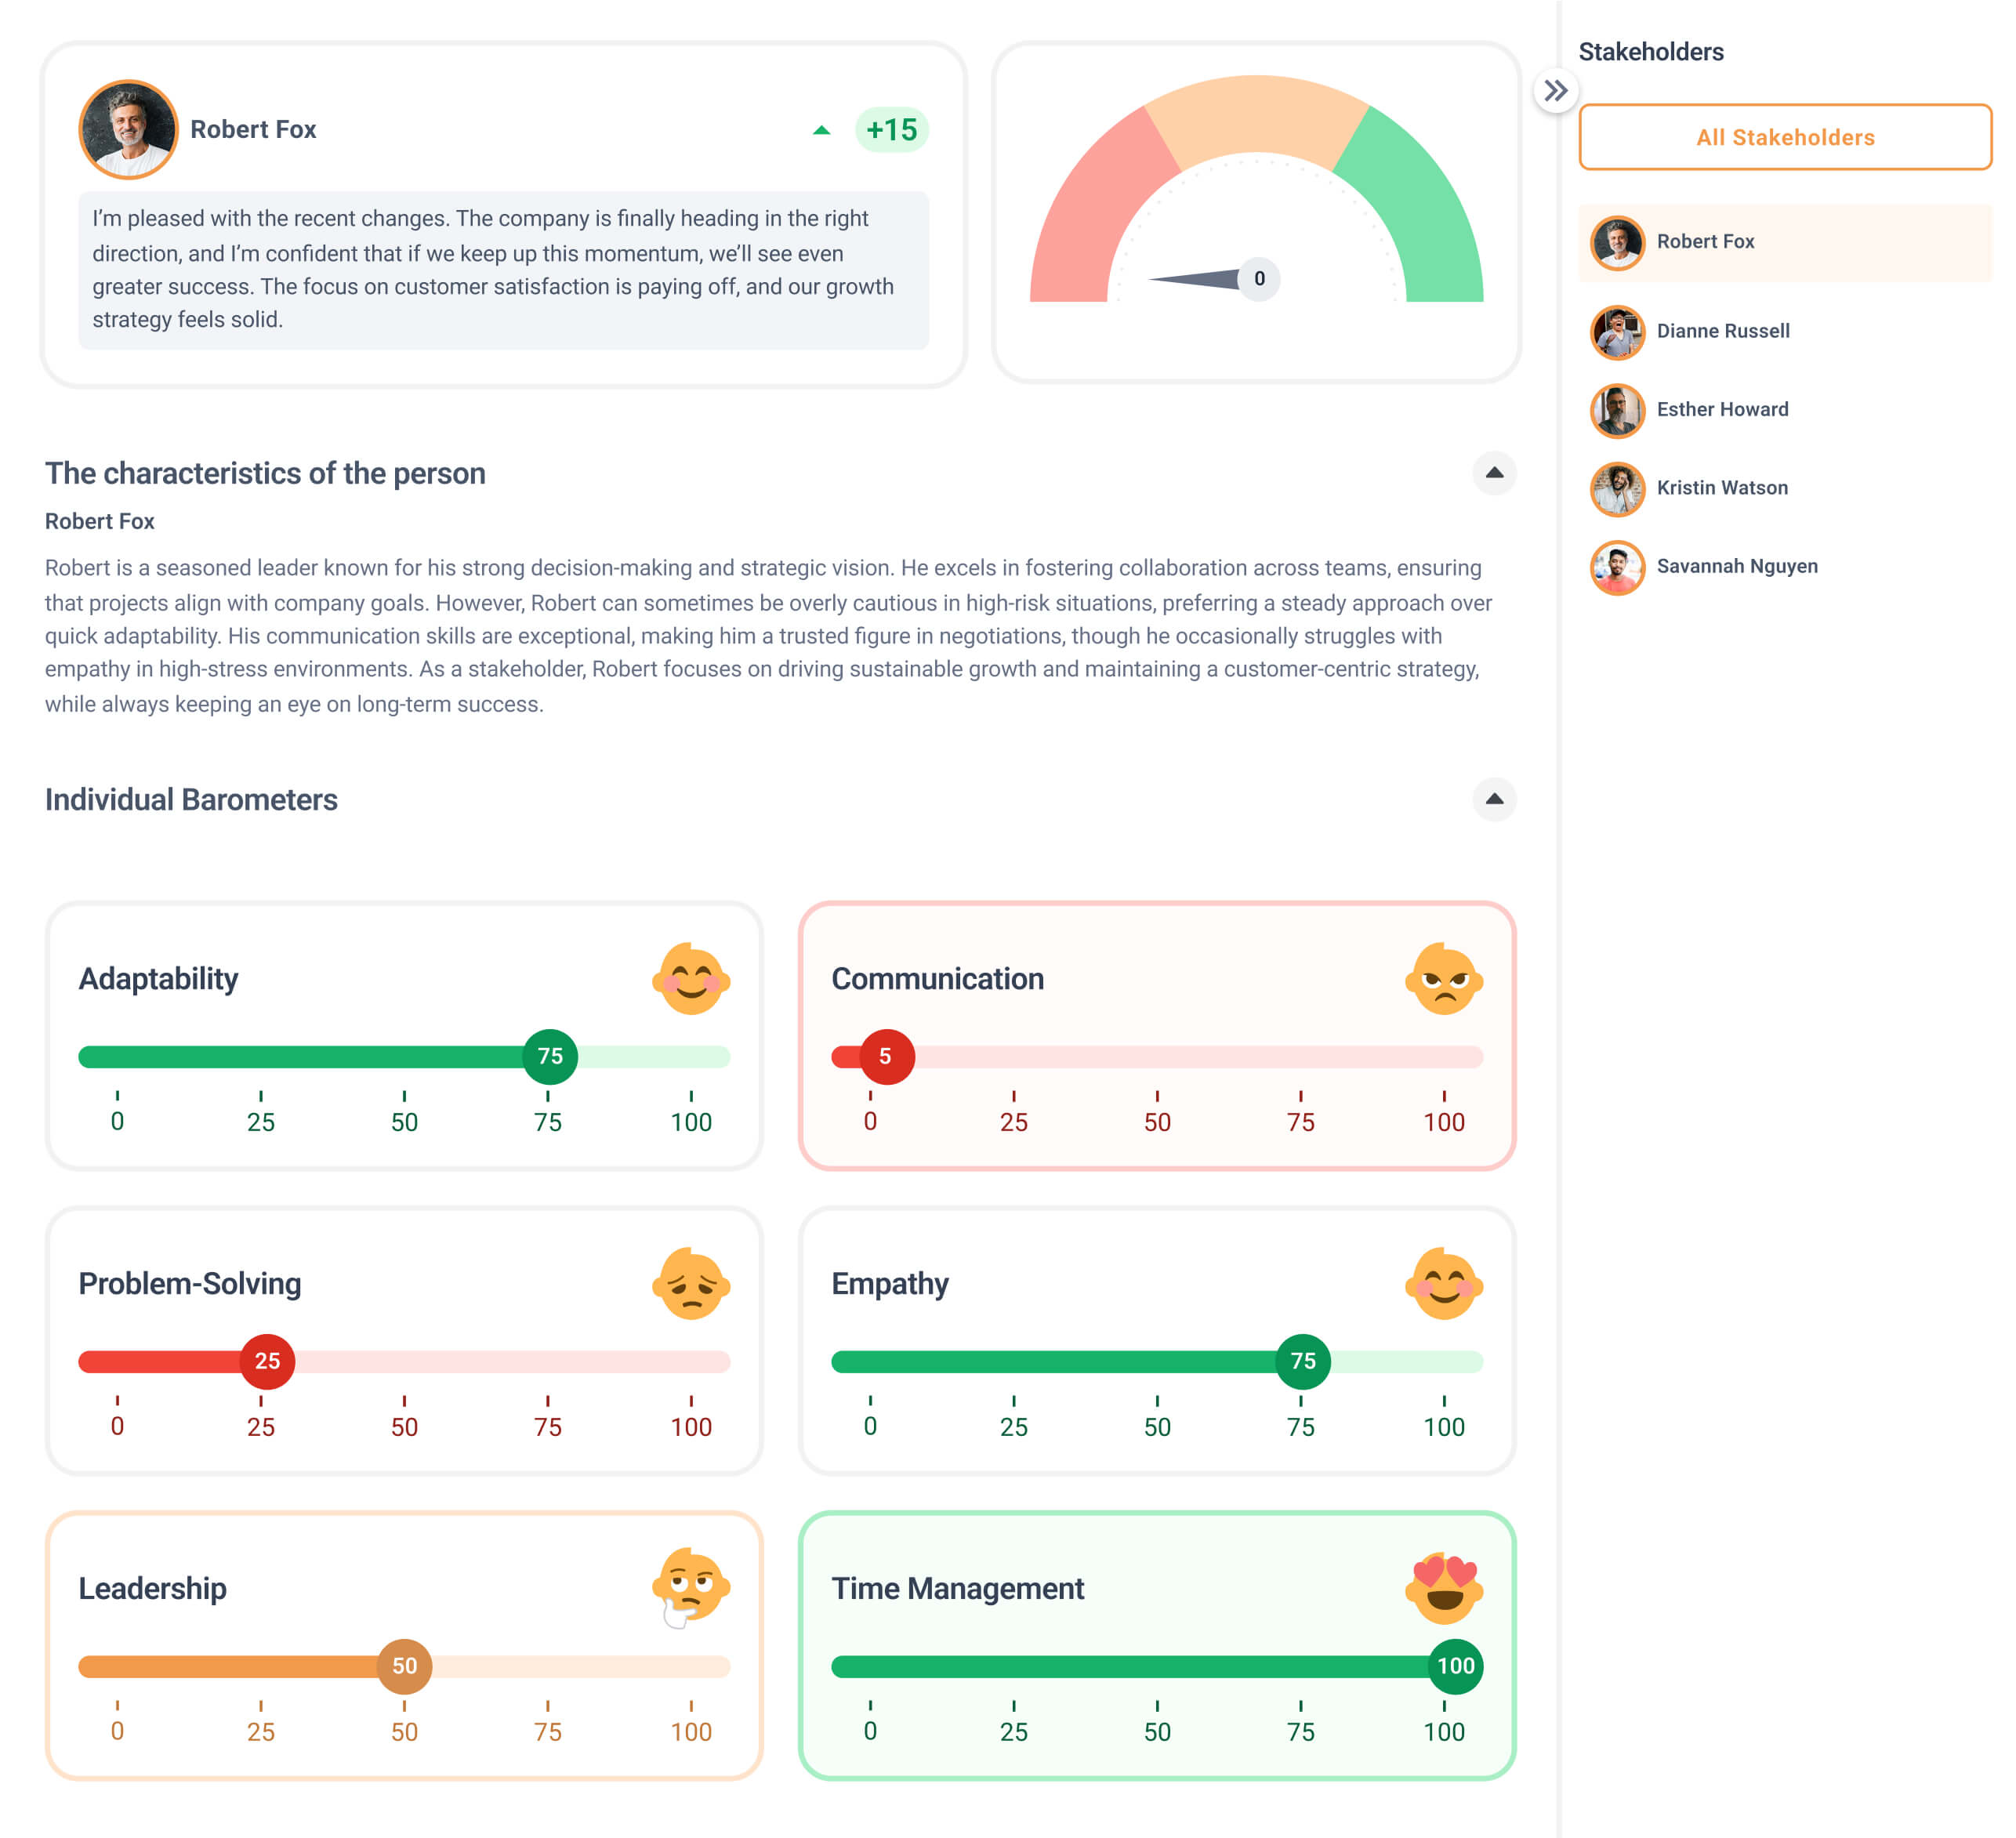
Task: Select Dianne Russell in the stakeholders list
Action: click(1785, 331)
